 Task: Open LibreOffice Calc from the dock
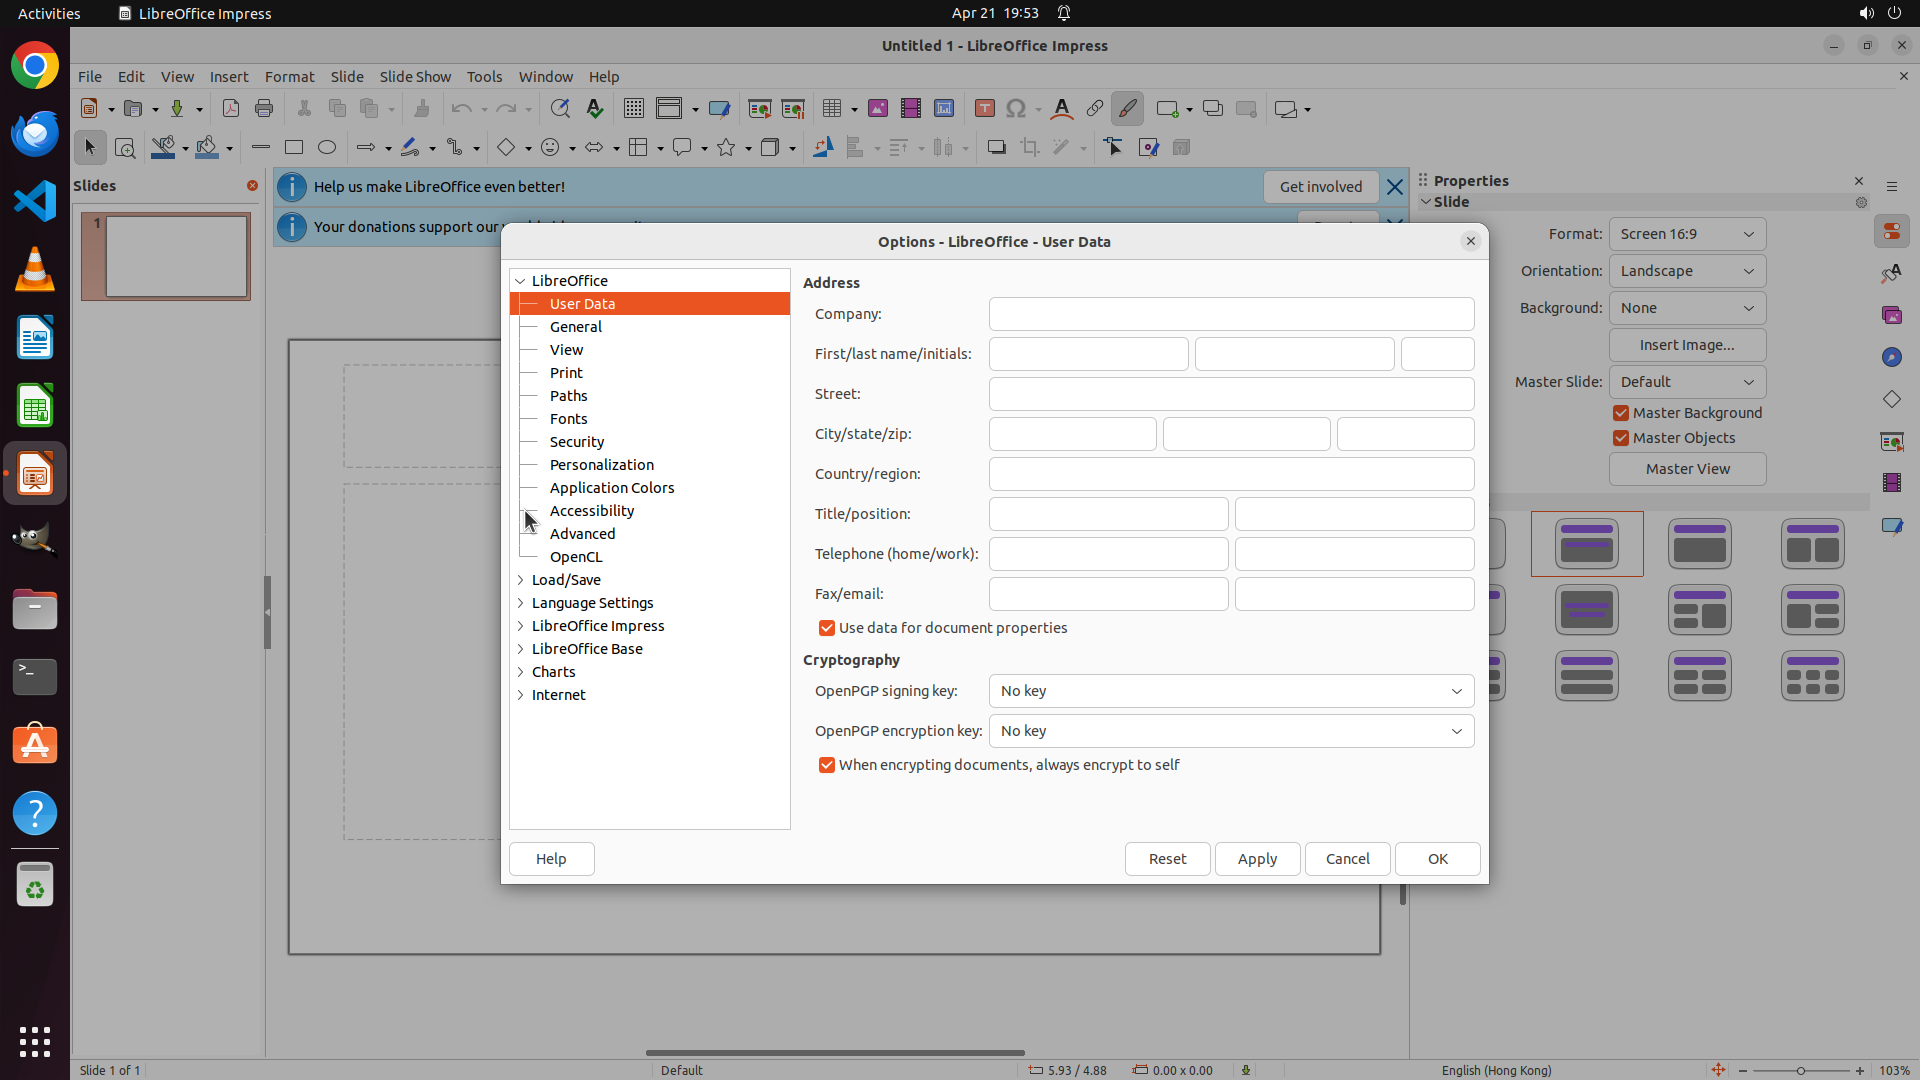pos(35,406)
